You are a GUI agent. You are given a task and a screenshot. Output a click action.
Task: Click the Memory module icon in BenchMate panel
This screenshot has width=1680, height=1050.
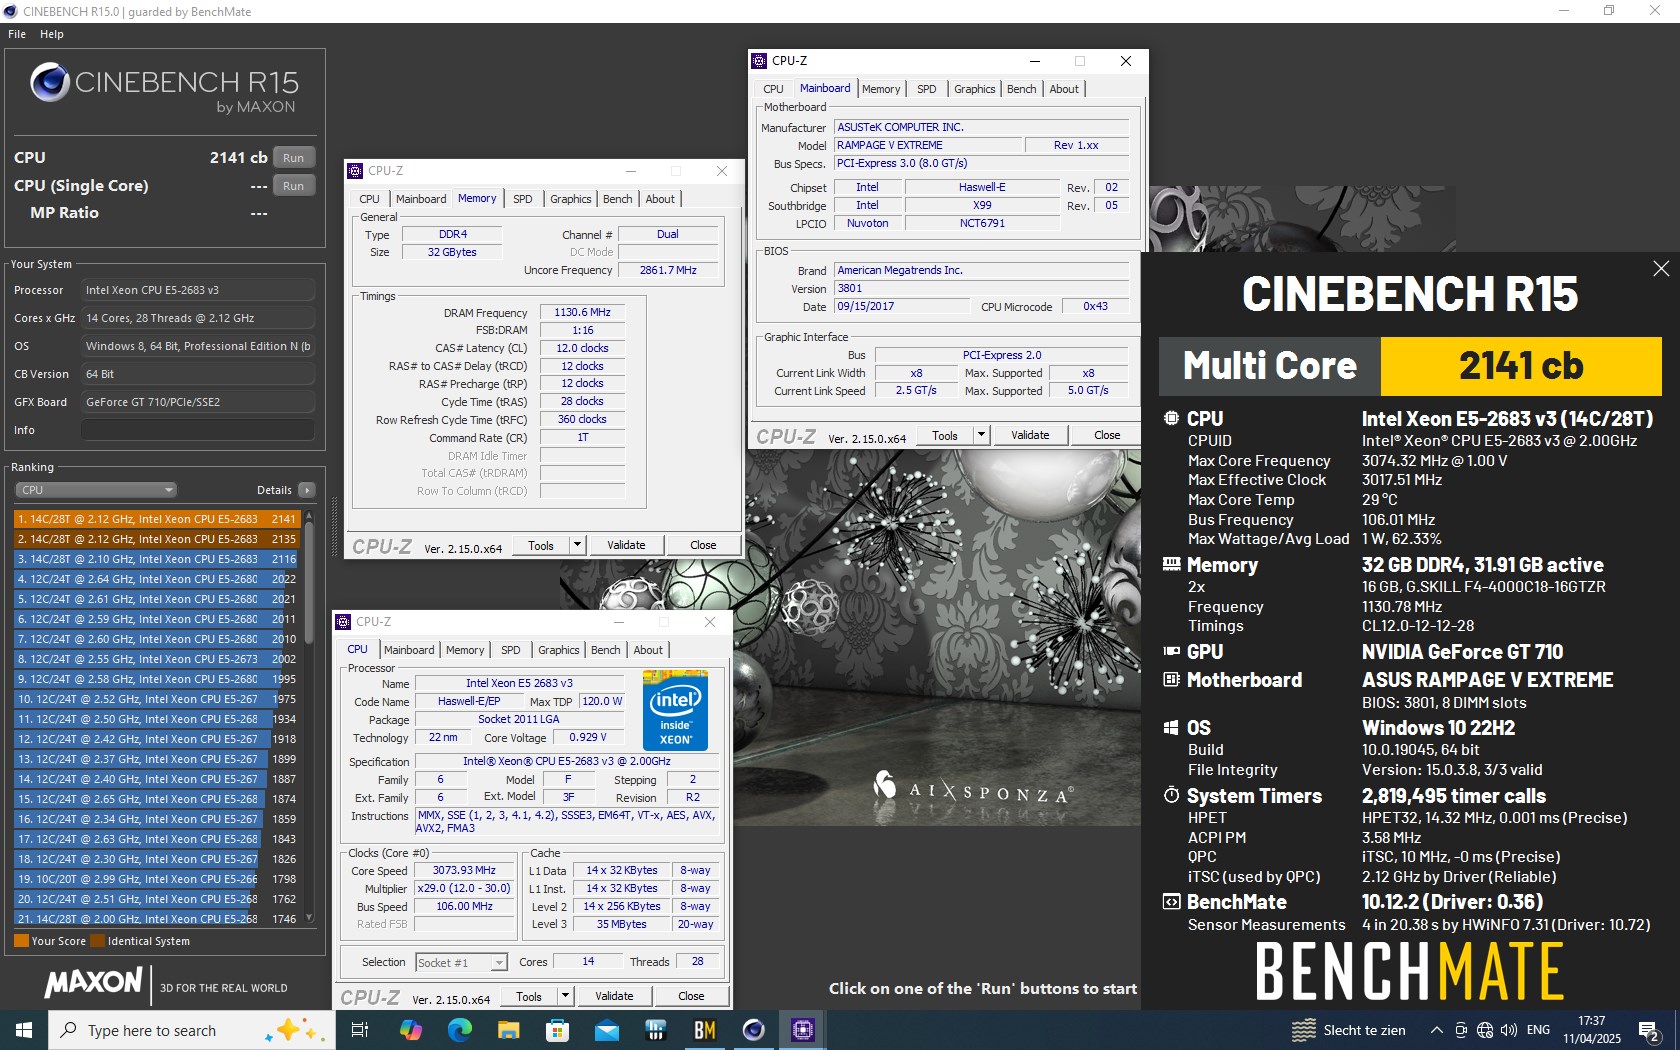[1171, 564]
